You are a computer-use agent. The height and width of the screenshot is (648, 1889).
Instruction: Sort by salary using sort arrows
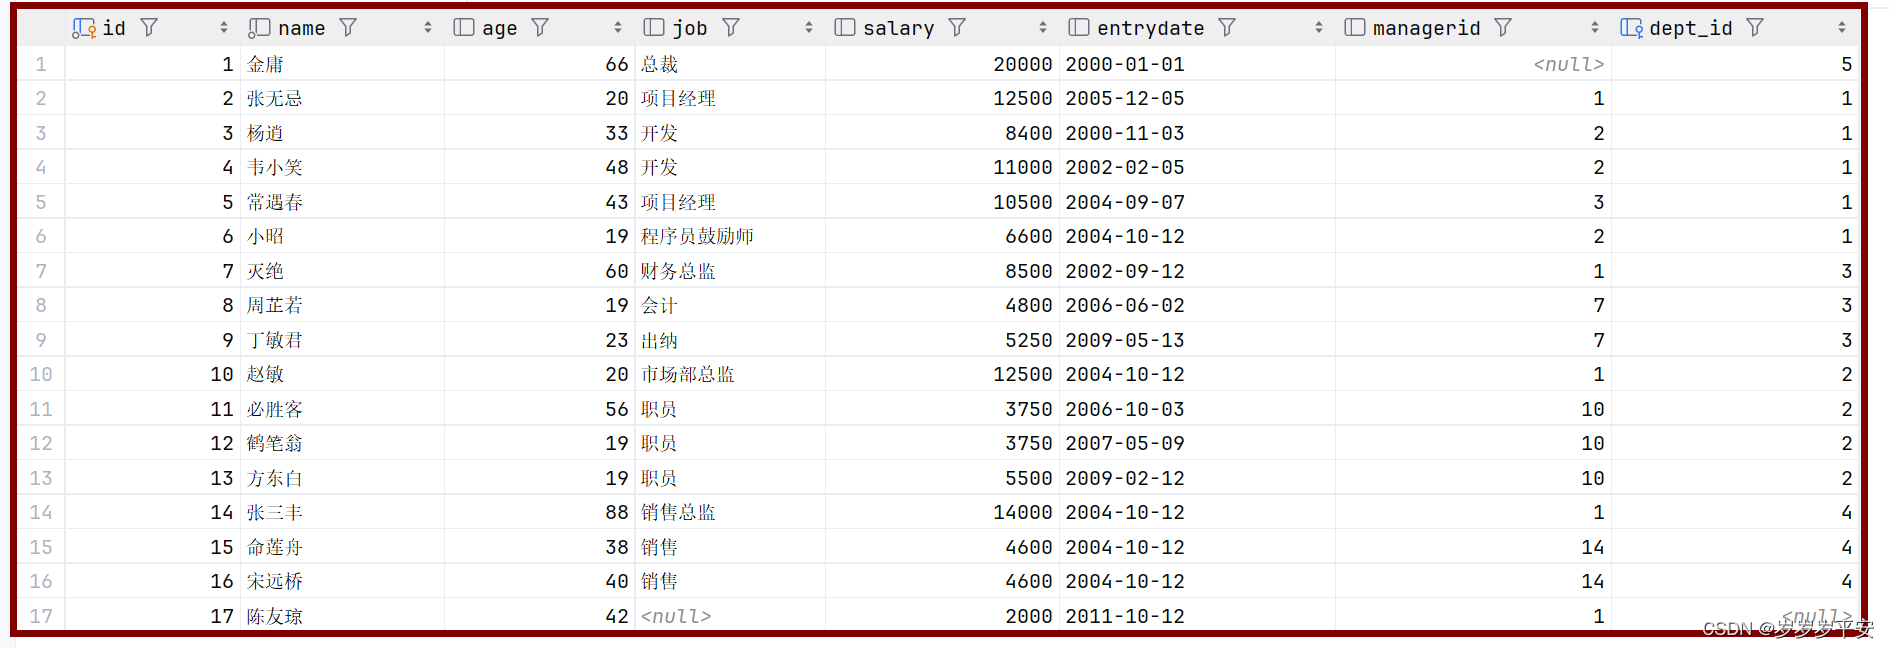pyautogui.click(x=1042, y=28)
